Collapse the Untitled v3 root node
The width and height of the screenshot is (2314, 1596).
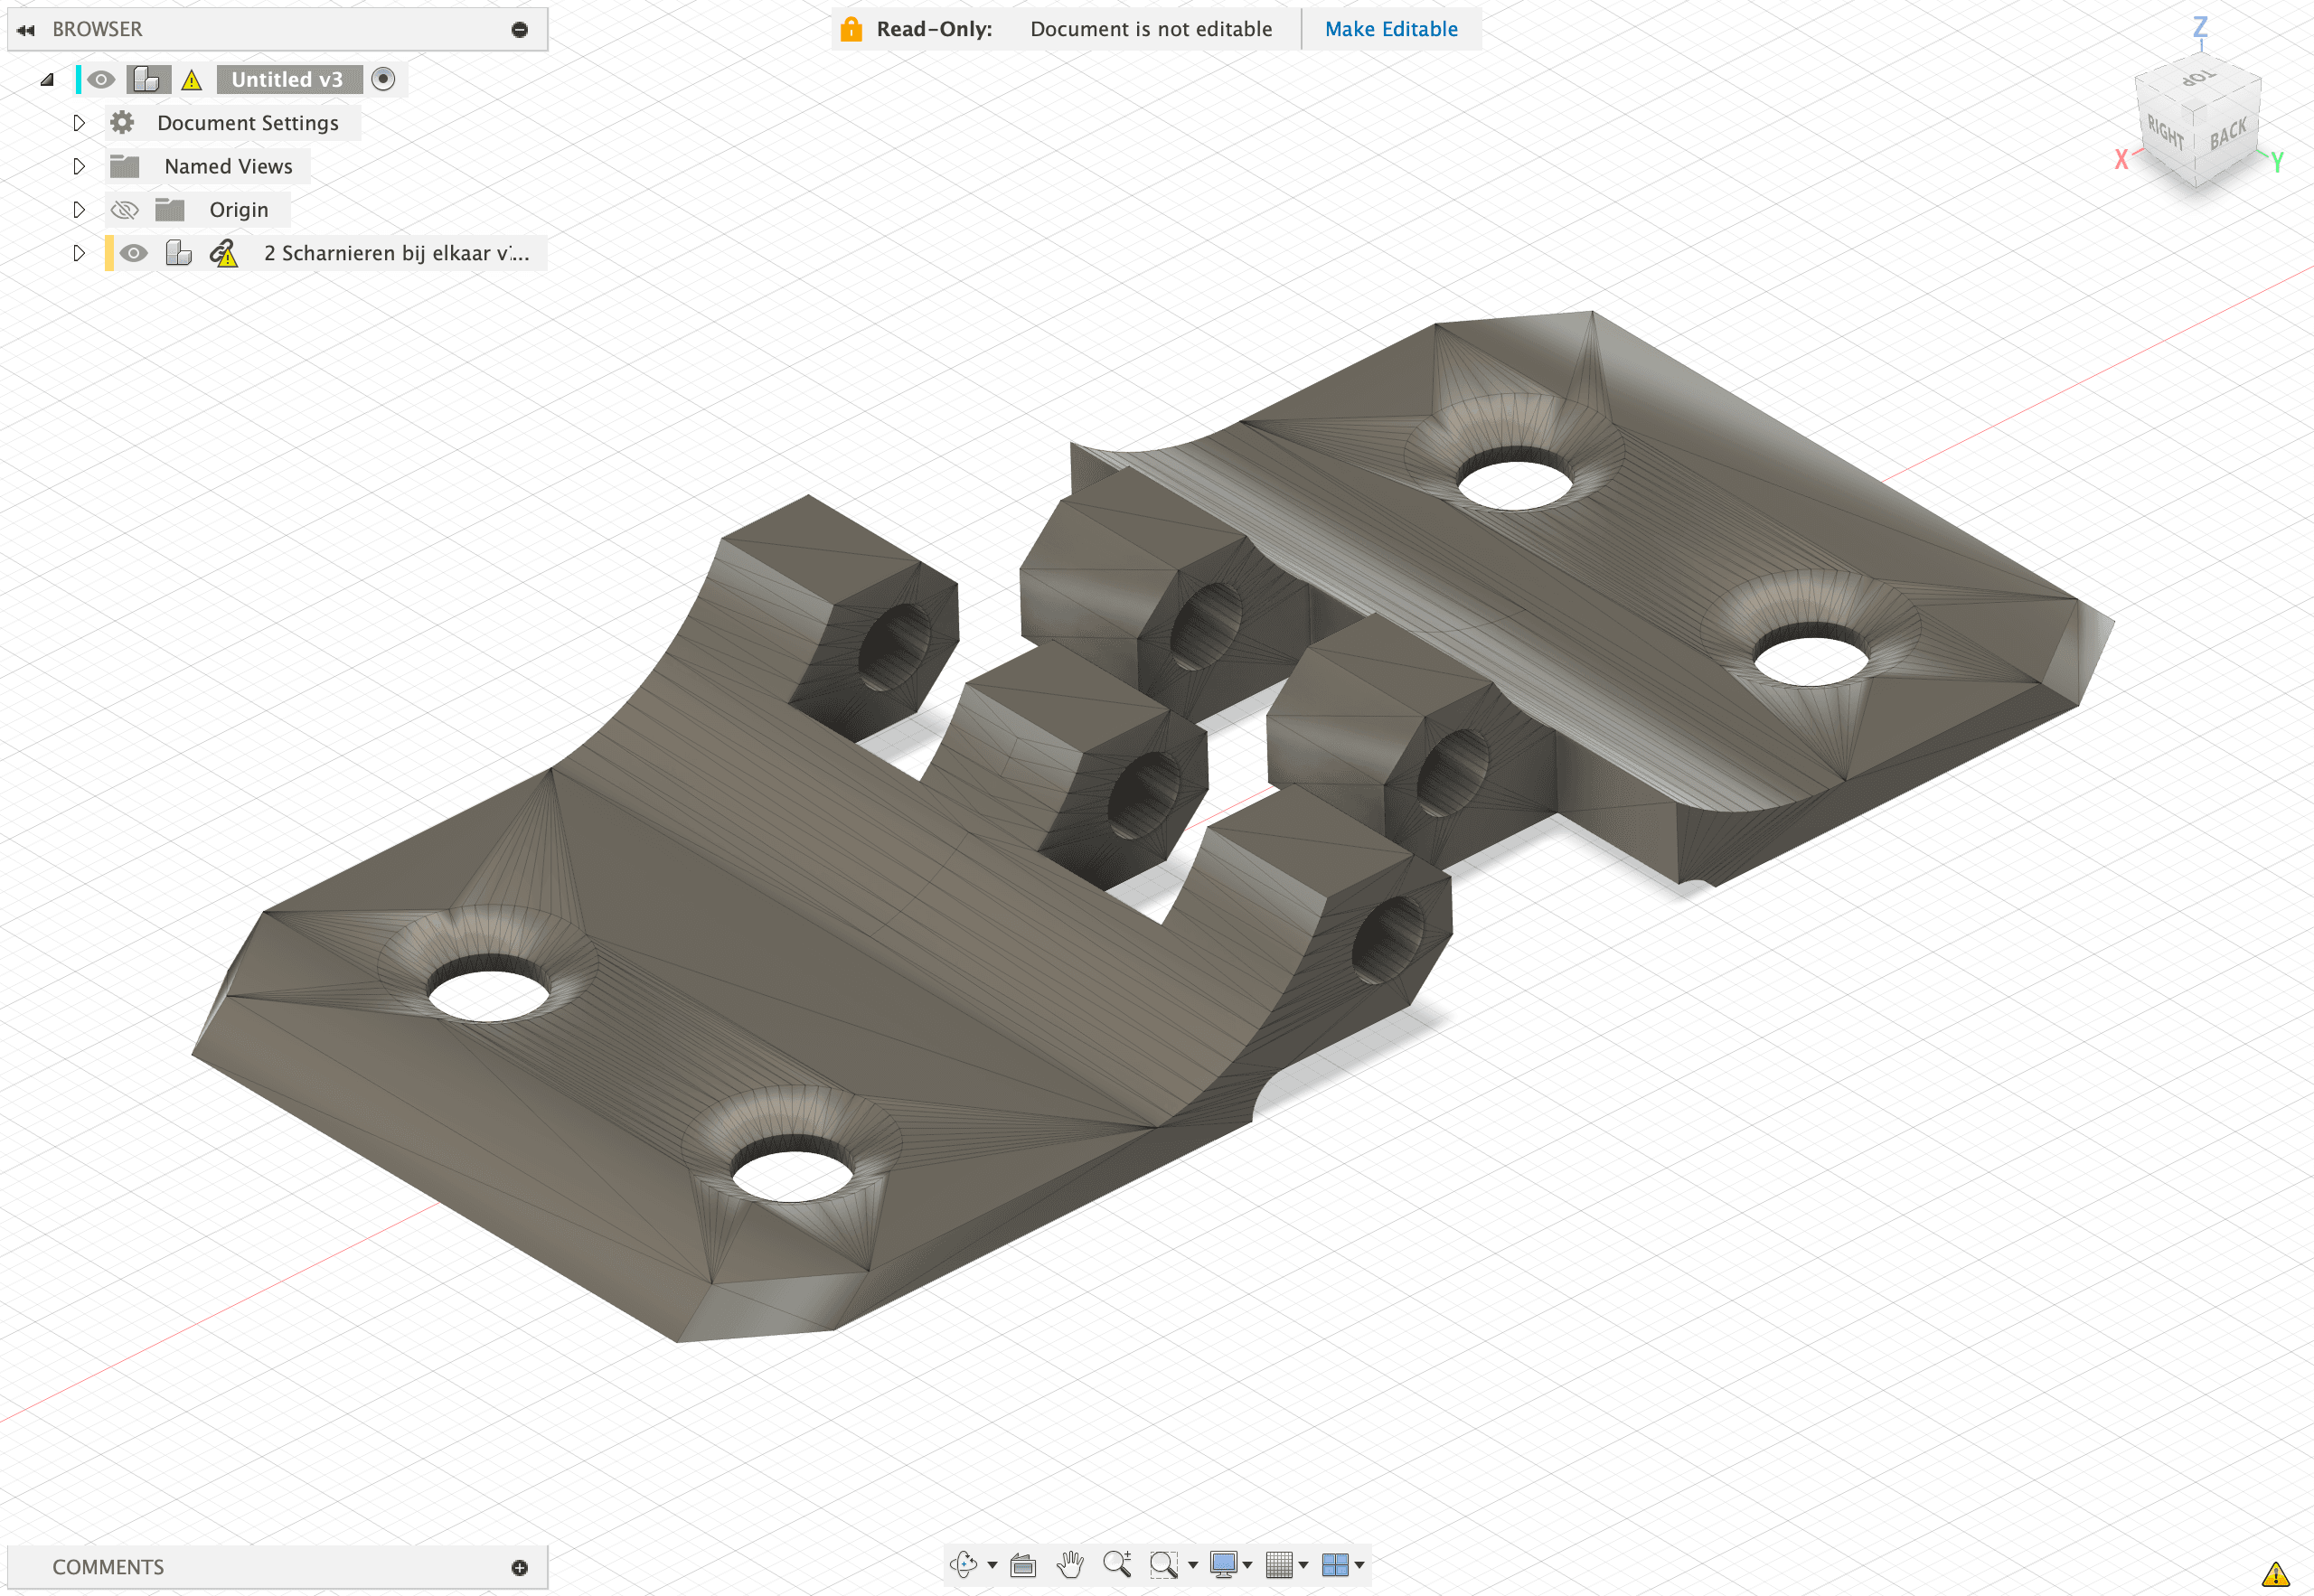coord(47,80)
